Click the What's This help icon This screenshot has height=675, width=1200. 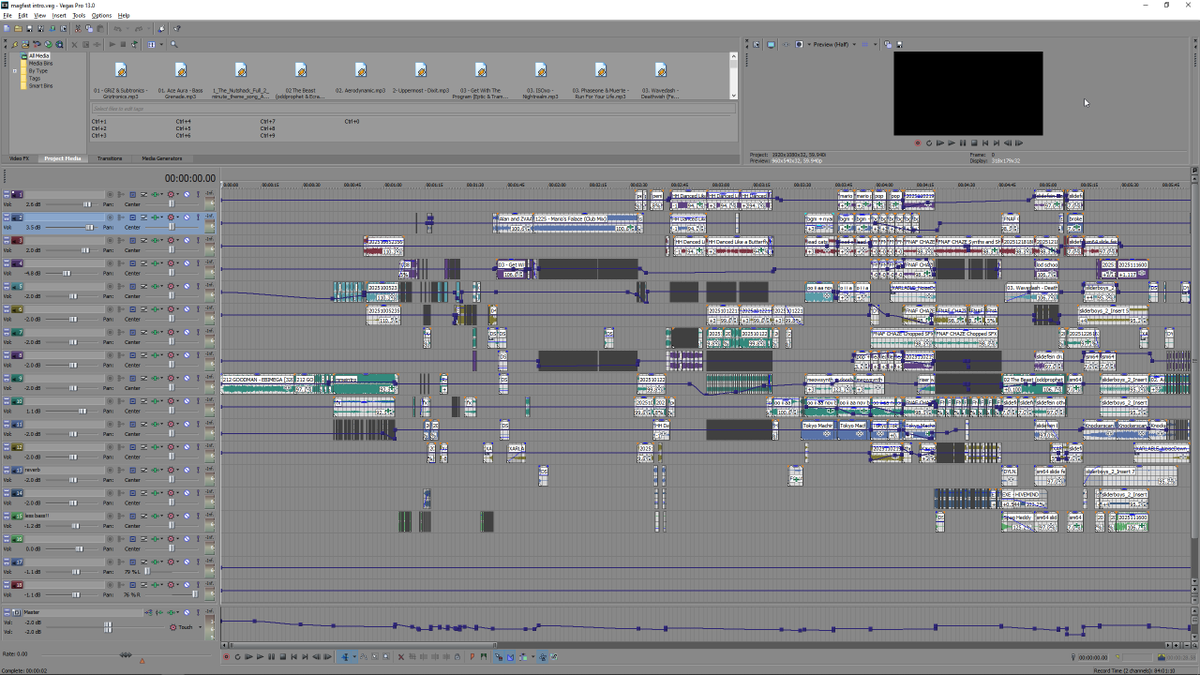177,28
